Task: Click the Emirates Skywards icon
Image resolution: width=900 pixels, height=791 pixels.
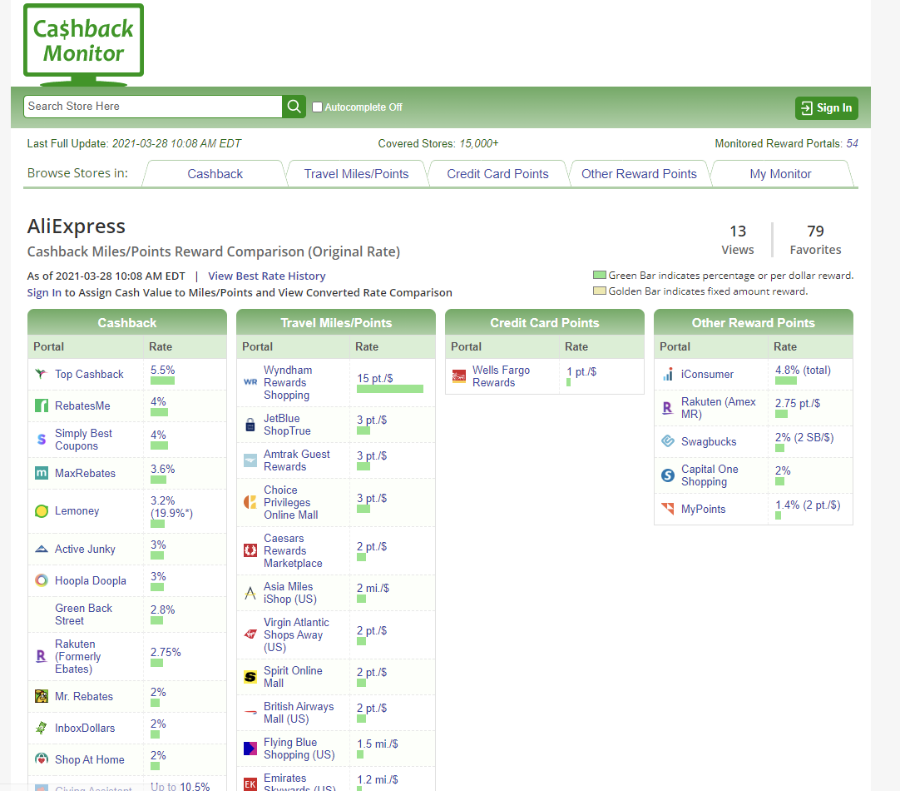Action: click(x=250, y=784)
